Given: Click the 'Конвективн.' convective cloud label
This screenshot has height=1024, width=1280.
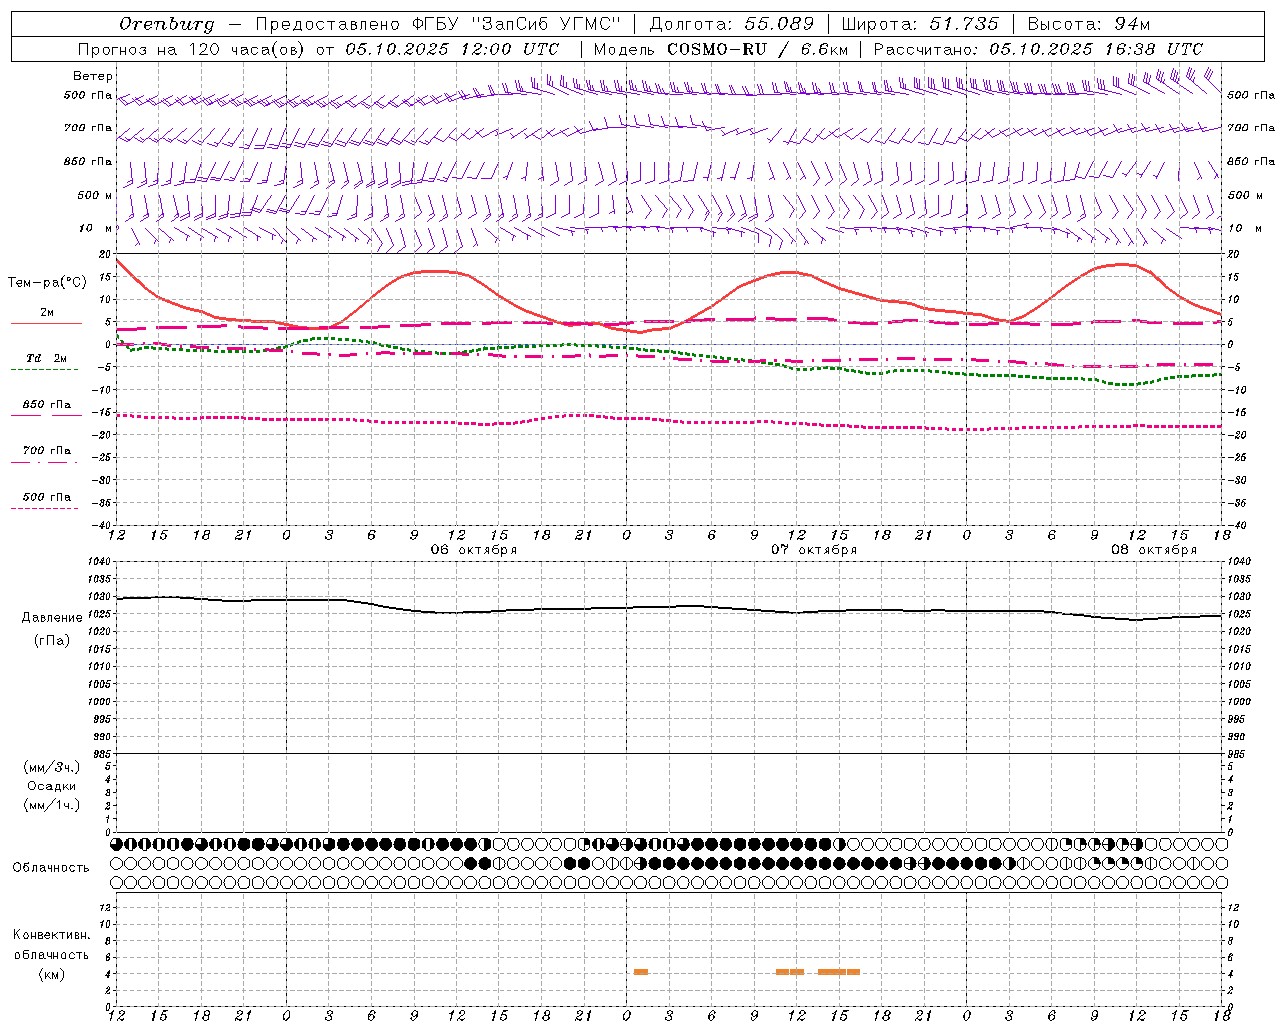Looking at the screenshot, I should (x=52, y=935).
